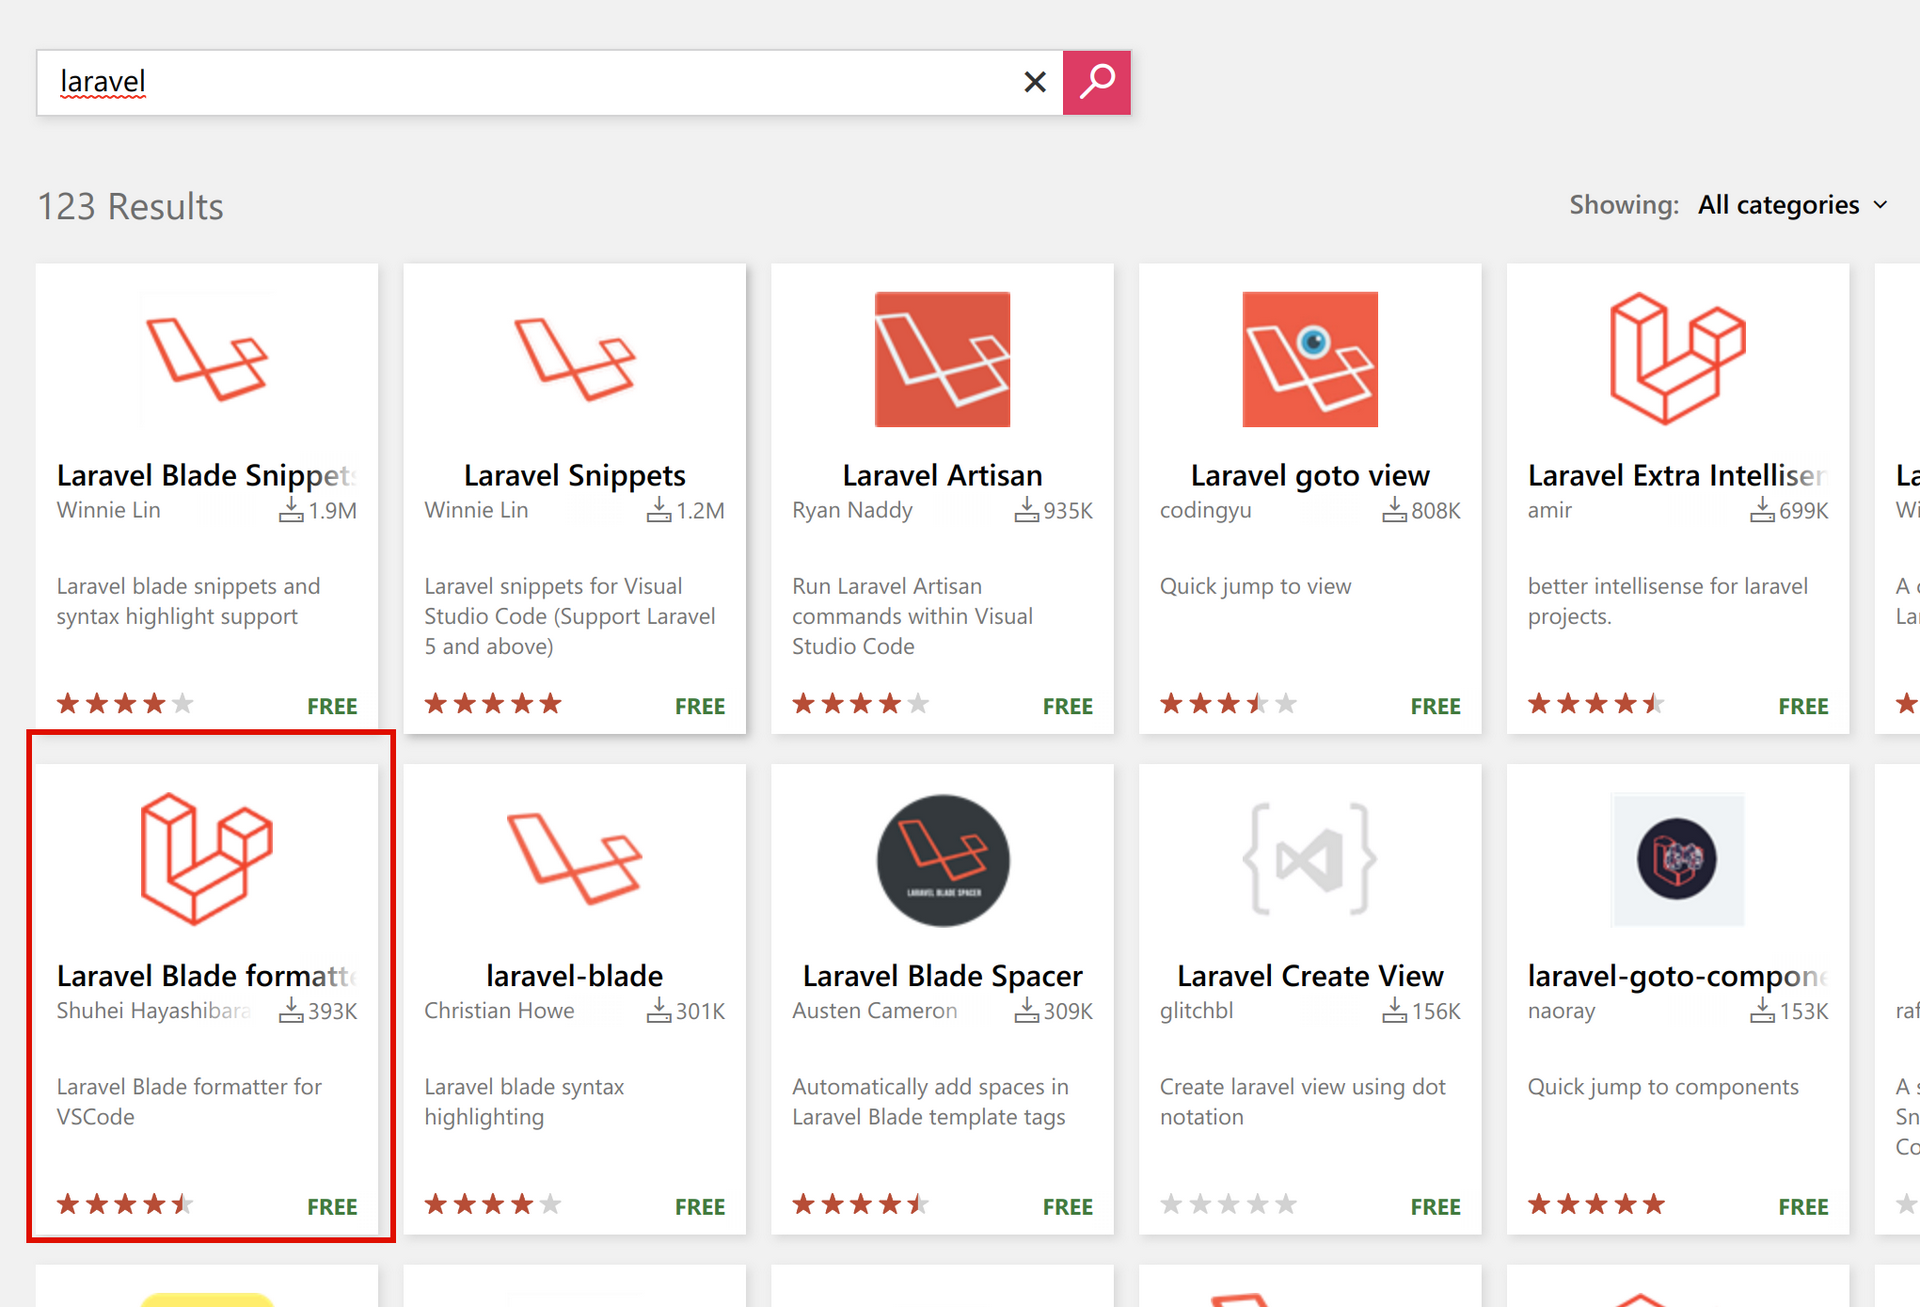Click the 123 Results heading text
The width and height of the screenshot is (1920, 1307).
pyautogui.click(x=131, y=206)
